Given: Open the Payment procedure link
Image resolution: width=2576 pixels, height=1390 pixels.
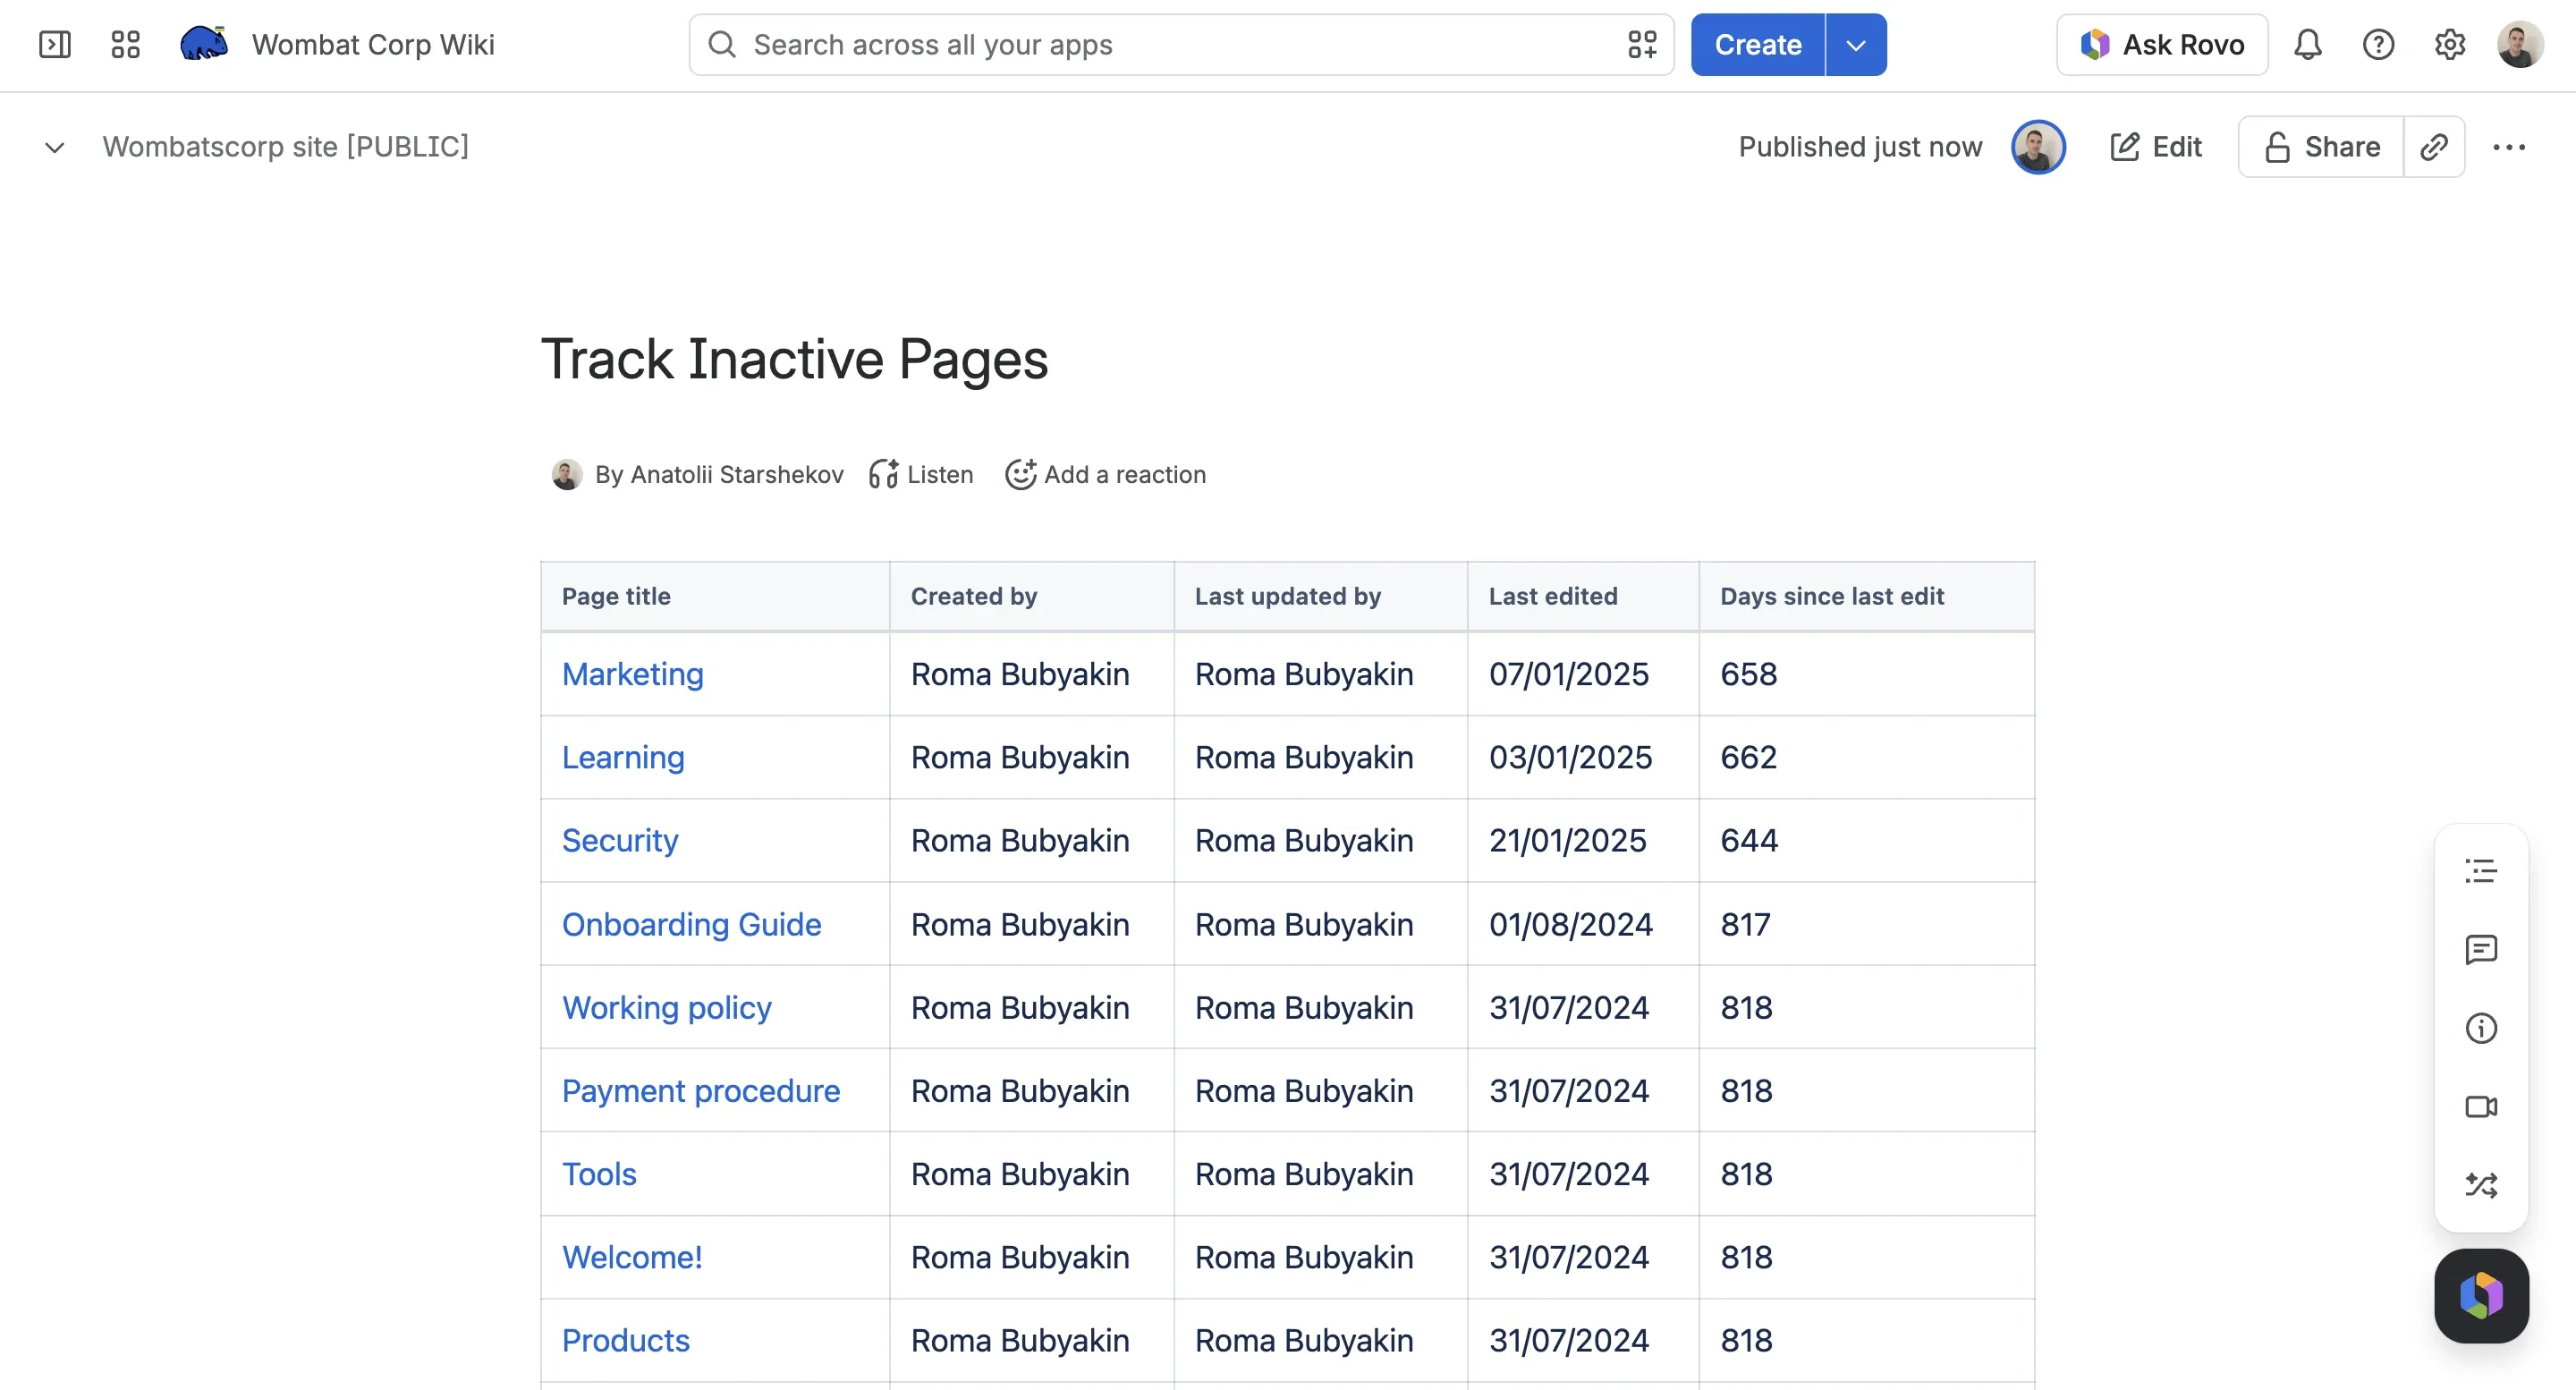Looking at the screenshot, I should tap(701, 1090).
